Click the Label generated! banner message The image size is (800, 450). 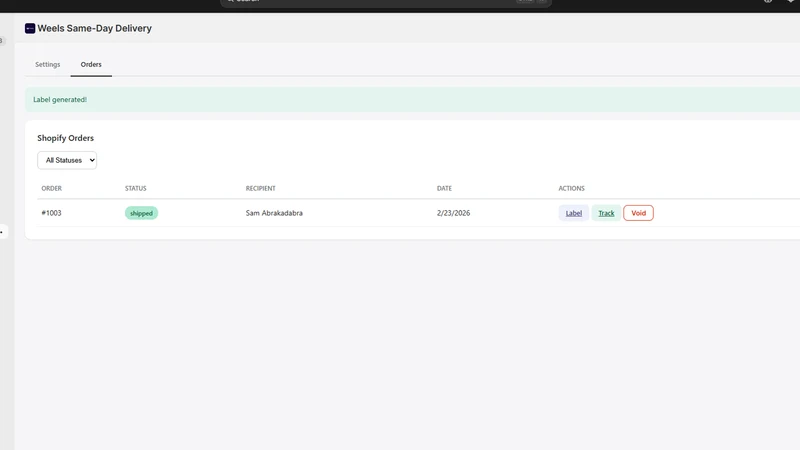point(60,99)
